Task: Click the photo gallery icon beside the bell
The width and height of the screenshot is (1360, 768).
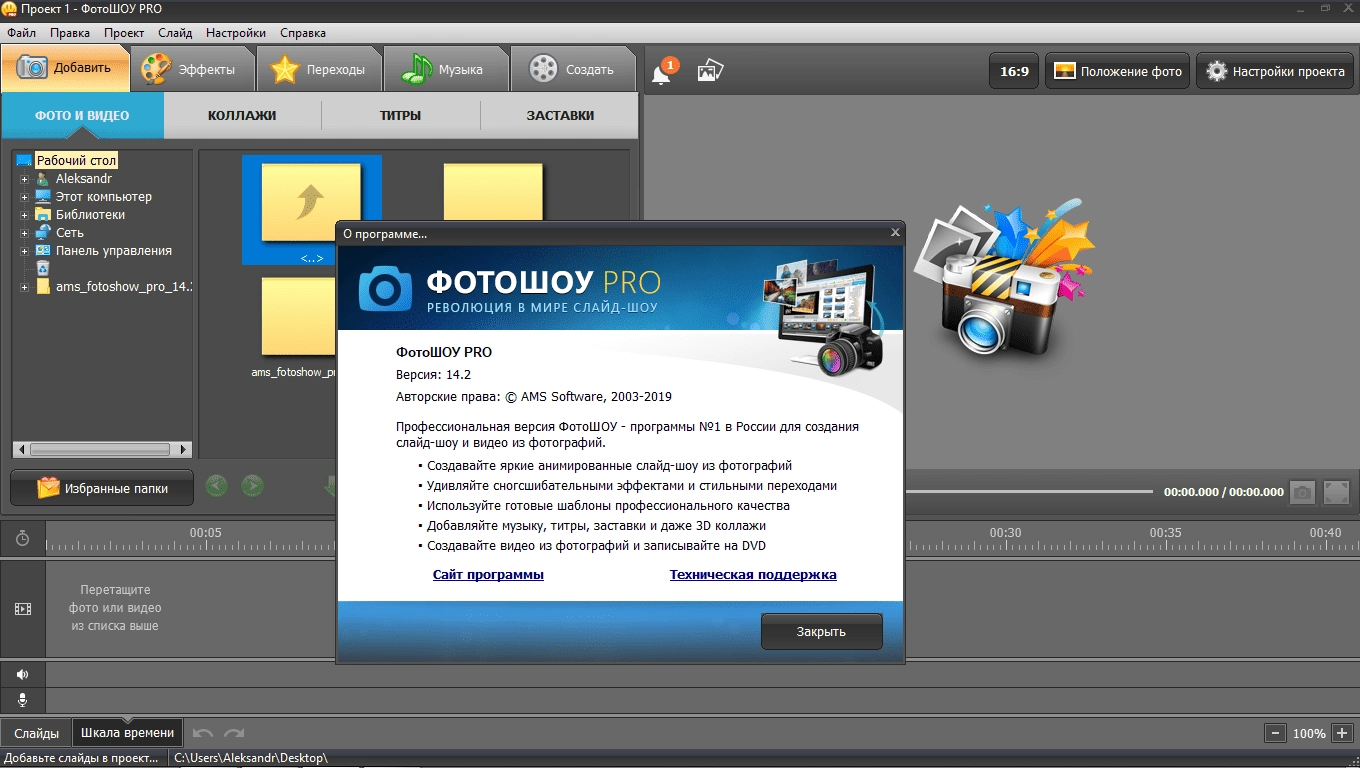Action: (710, 71)
